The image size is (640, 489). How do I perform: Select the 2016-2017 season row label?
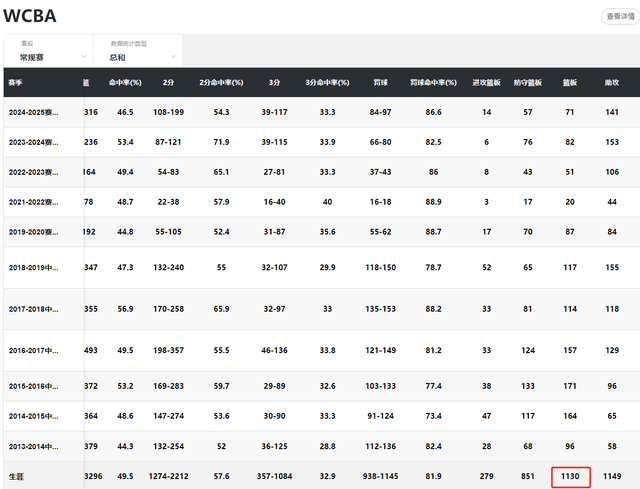33,350
